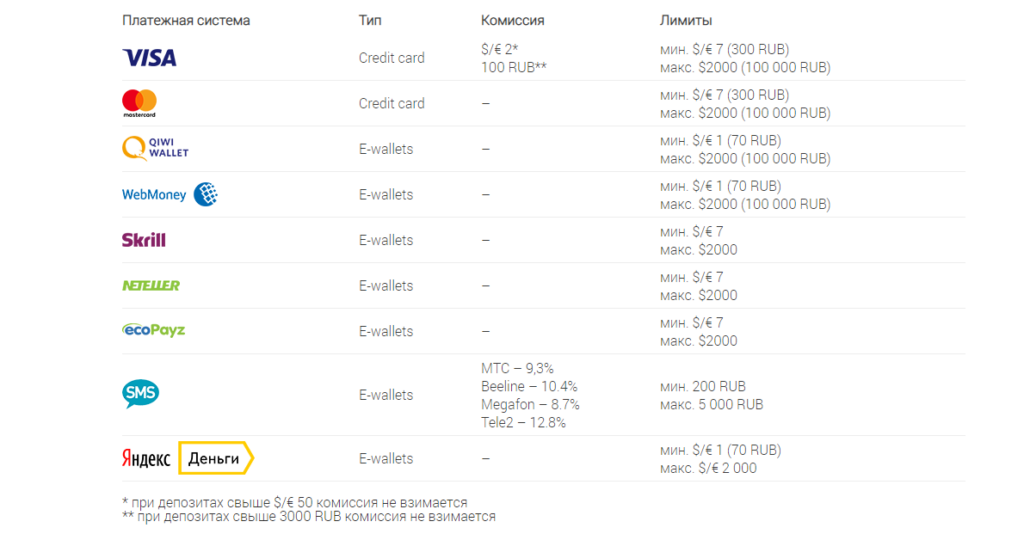The image size is (1024, 540).
Task: Click the Комиссия column header
Action: coord(512,20)
